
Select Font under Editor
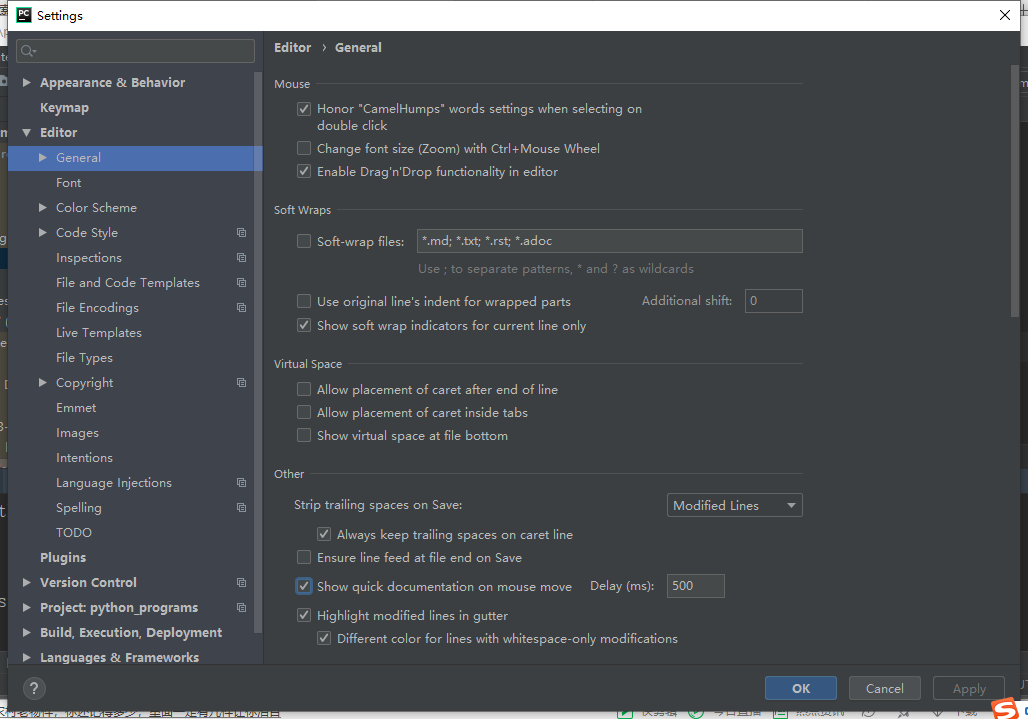[x=69, y=183]
